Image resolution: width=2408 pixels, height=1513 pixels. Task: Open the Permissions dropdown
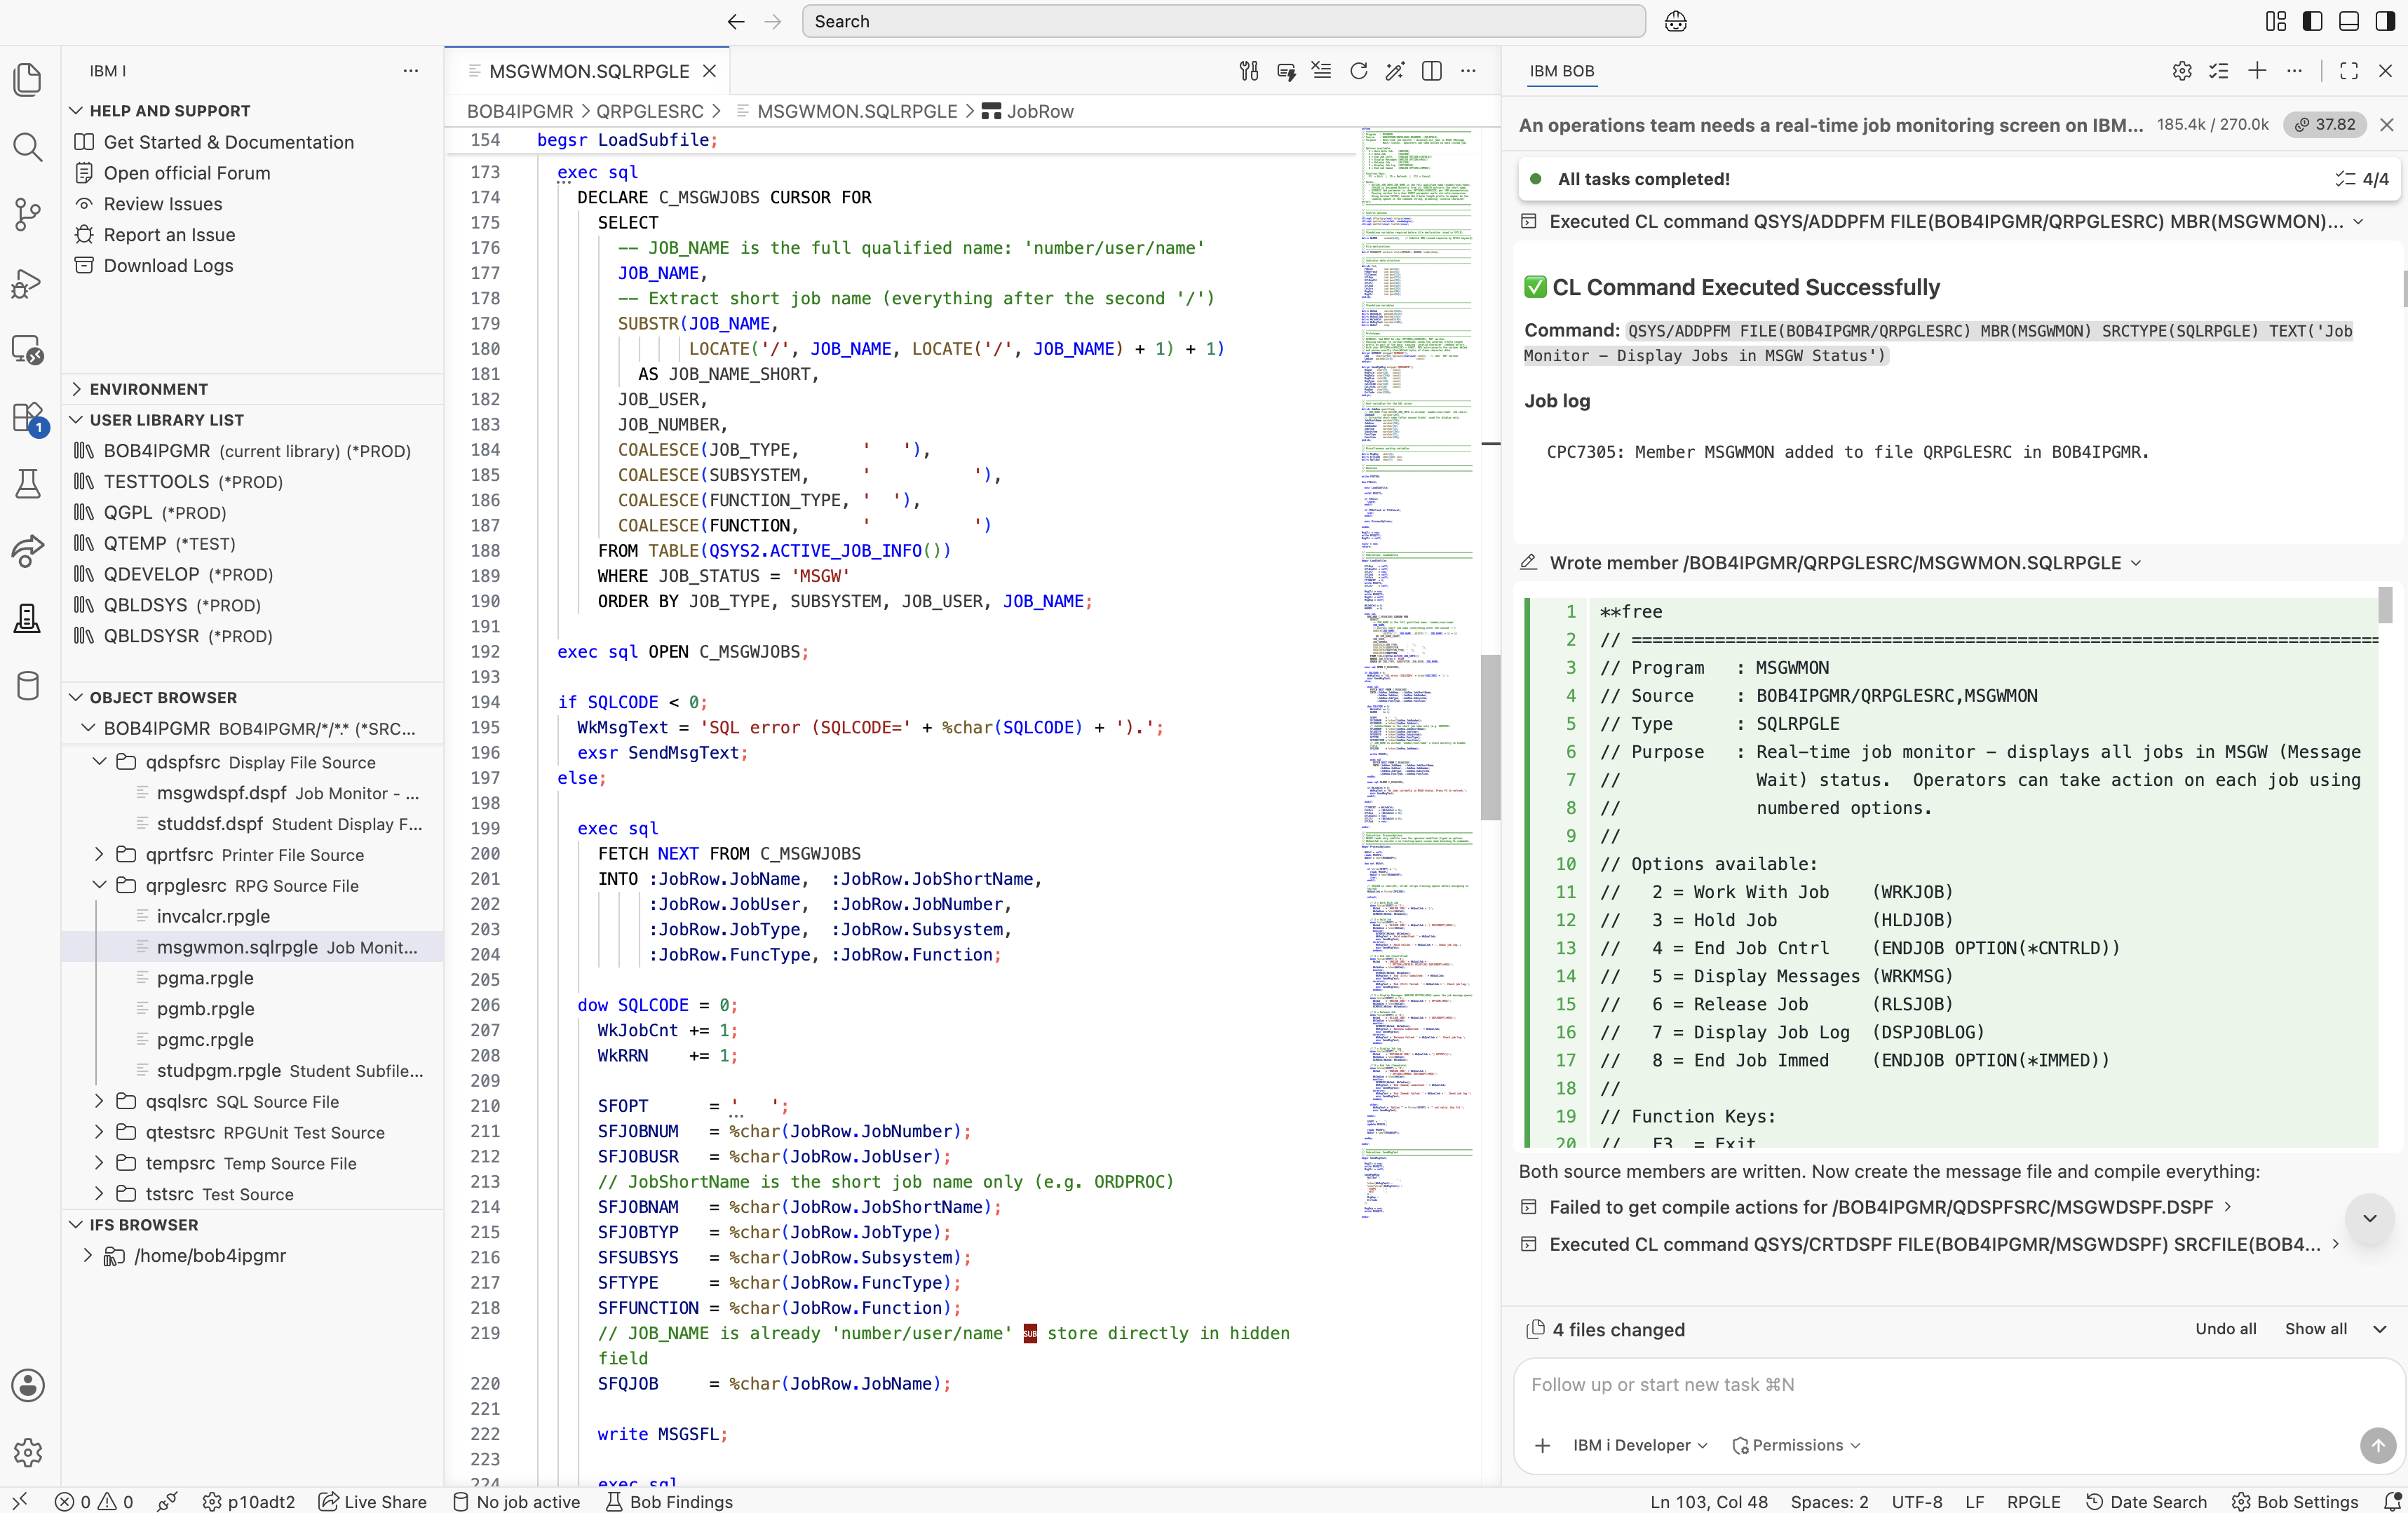point(1796,1445)
